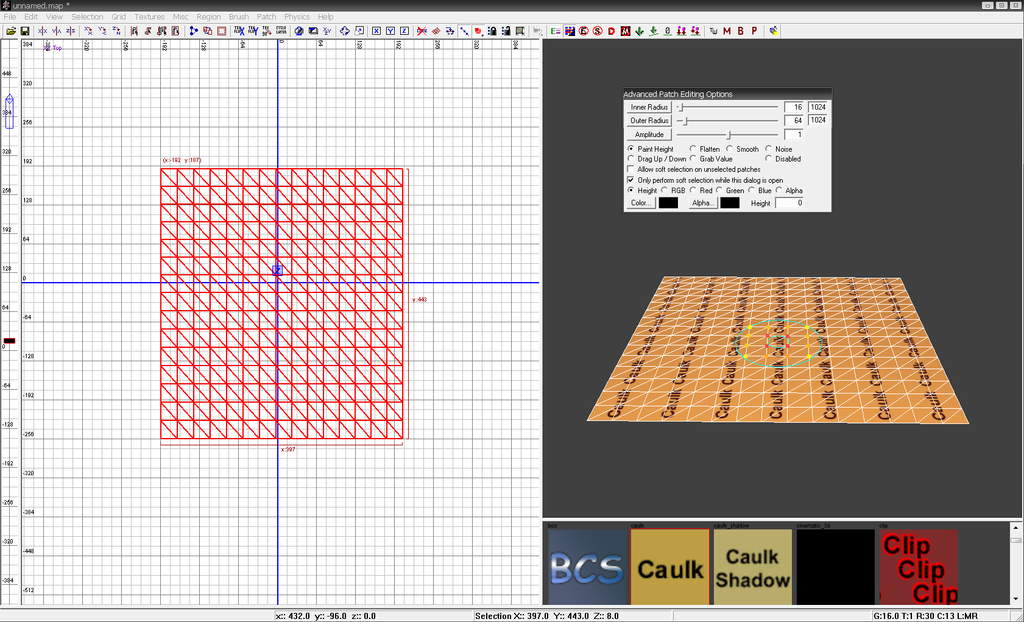The image size is (1024, 622).
Task: Open the File menu
Action: [10, 16]
